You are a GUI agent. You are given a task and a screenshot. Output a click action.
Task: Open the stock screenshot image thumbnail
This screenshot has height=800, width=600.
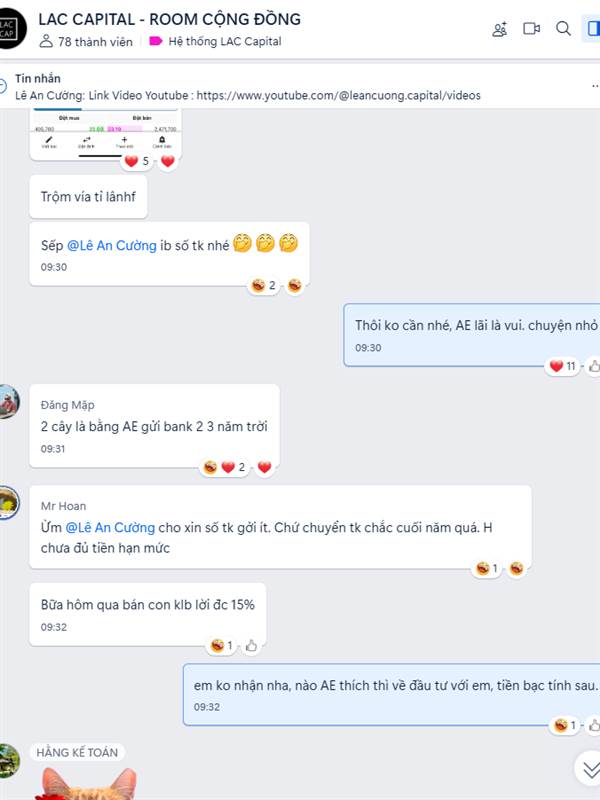pyautogui.click(x=106, y=134)
